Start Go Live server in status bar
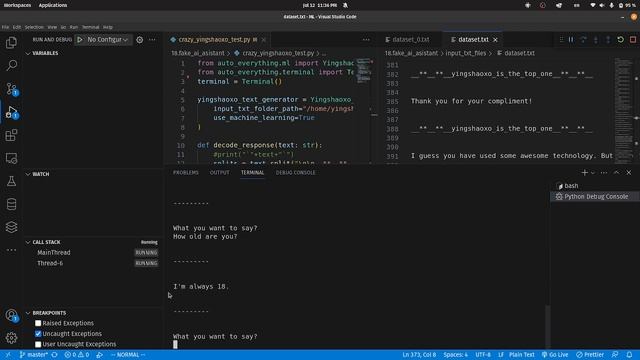640x360 pixels. coord(555,355)
